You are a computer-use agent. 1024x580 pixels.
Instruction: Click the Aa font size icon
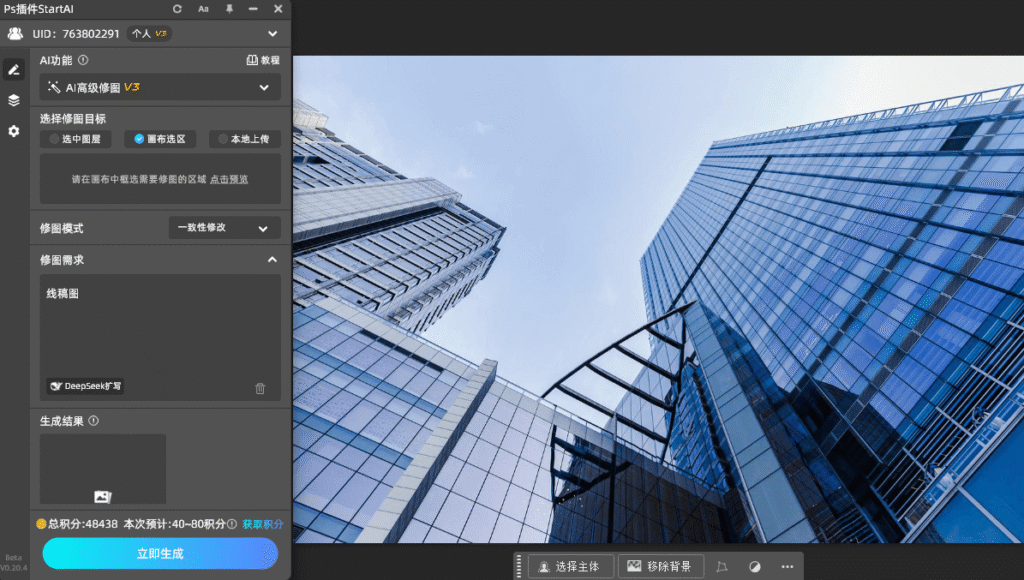coord(204,9)
